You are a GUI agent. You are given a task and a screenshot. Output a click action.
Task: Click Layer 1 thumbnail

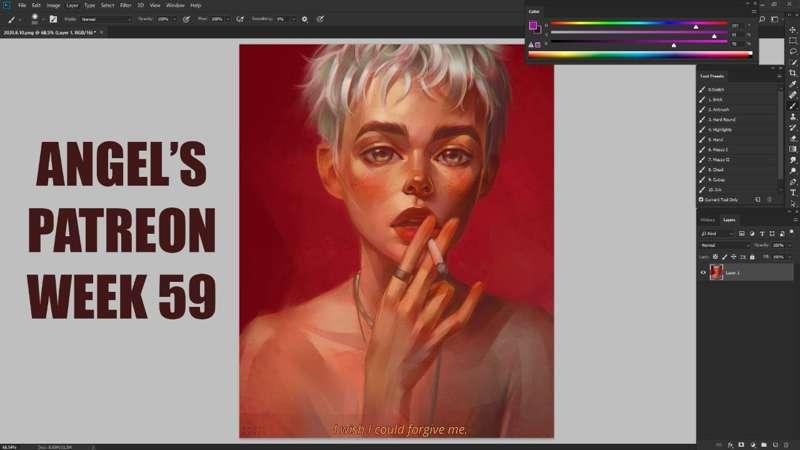[x=716, y=273]
